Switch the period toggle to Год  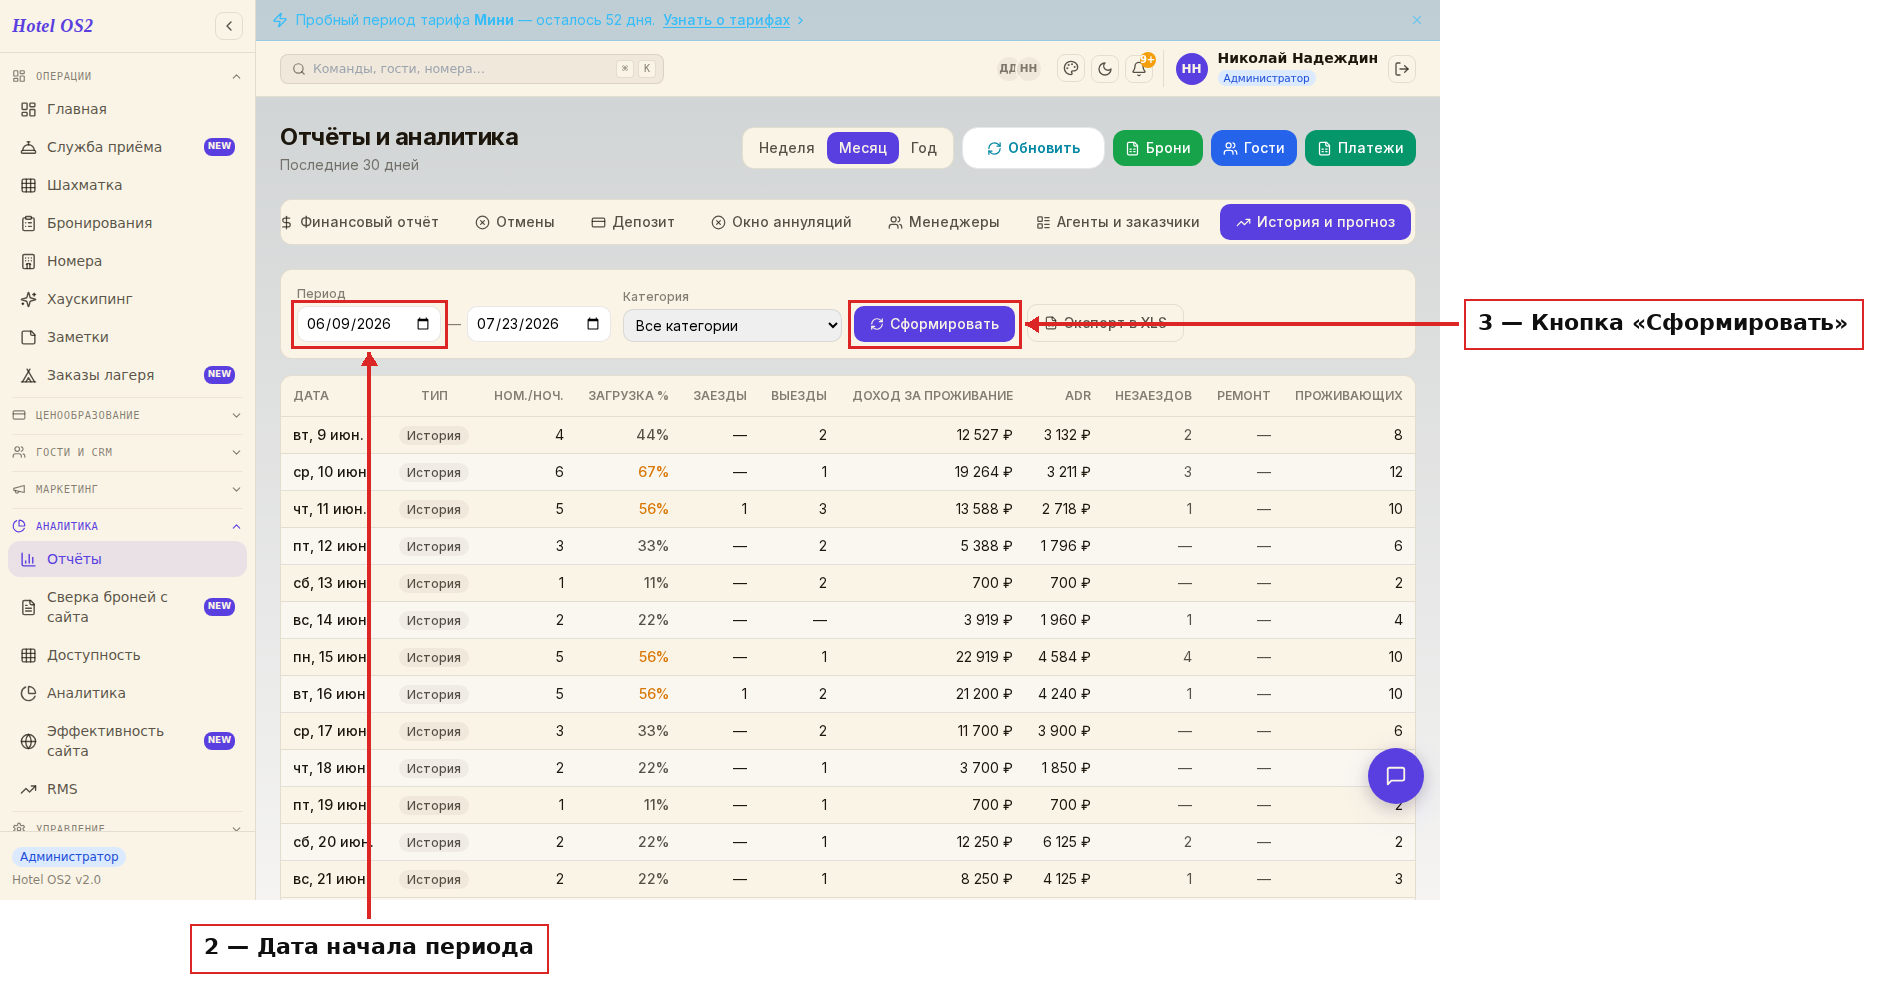tap(924, 148)
